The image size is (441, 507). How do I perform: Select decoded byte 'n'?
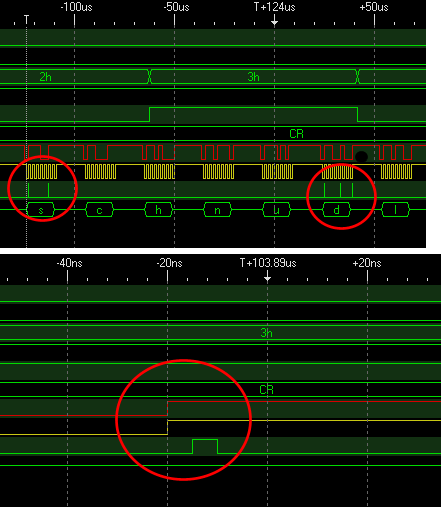tap(217, 210)
